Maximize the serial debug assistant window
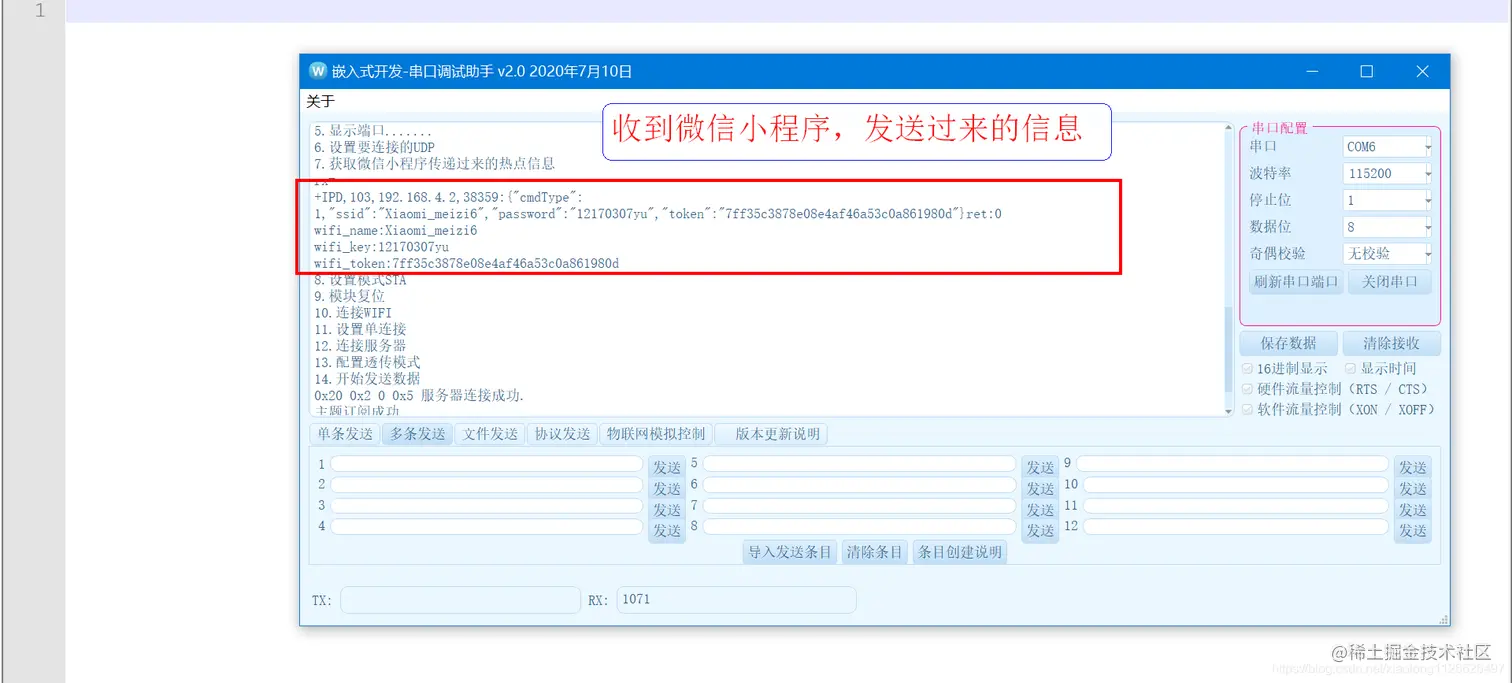This screenshot has height=683, width=1512. click(x=1367, y=71)
